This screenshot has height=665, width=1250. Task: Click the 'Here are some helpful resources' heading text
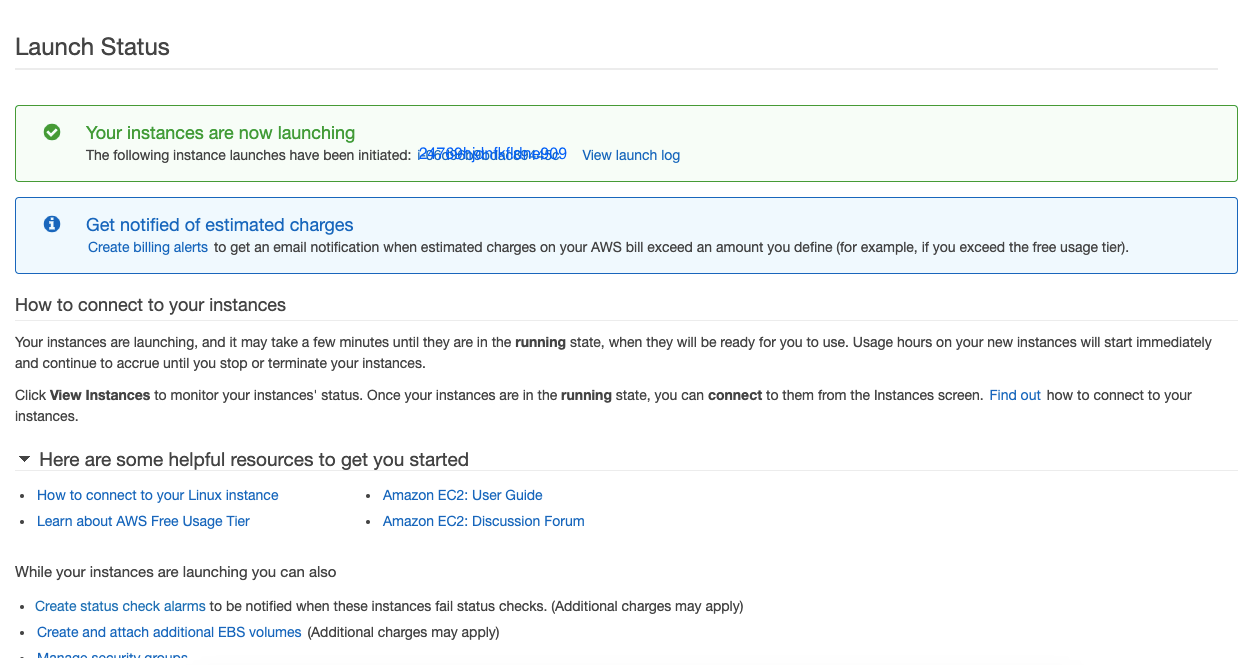[x=254, y=460]
